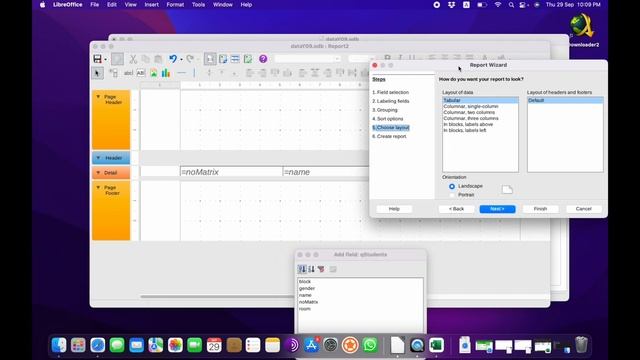The width and height of the screenshot is (640, 360).
Task: Choose 'Columnar, three columns' data layout
Action: [x=471, y=118]
